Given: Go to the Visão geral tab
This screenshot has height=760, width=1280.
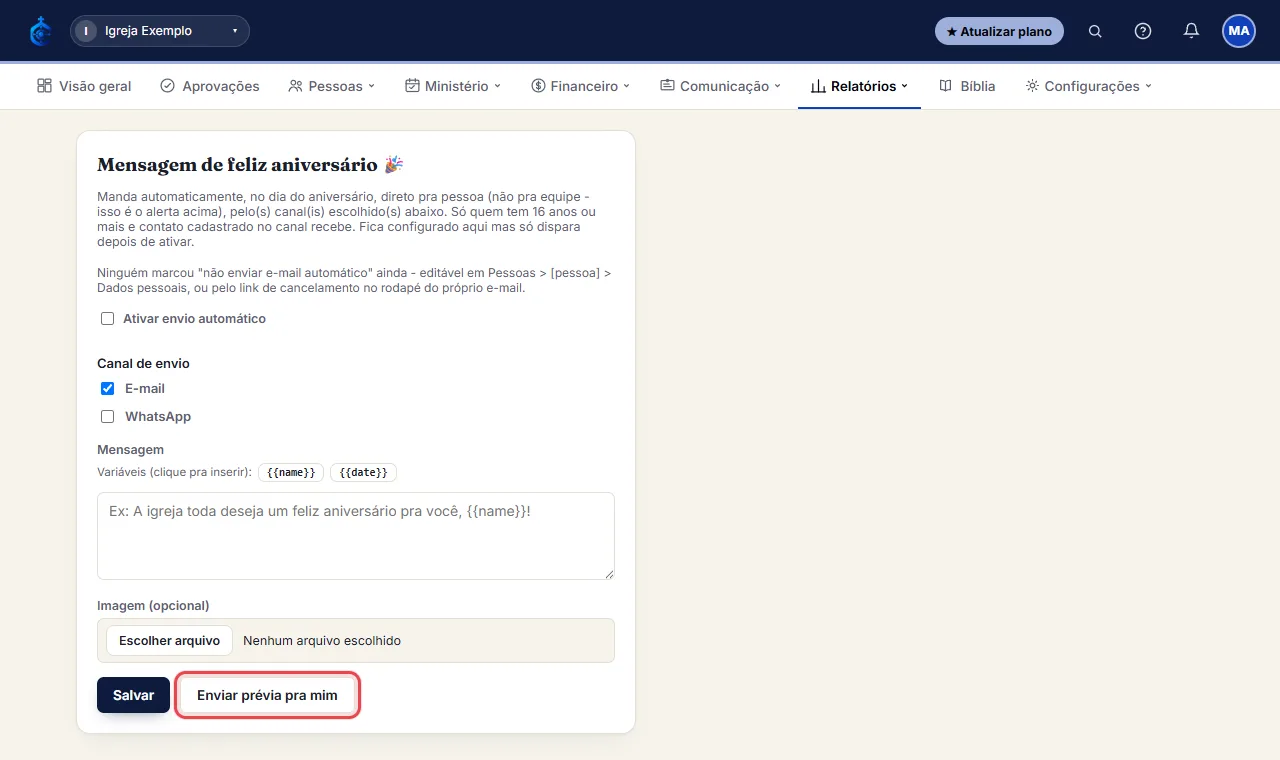Looking at the screenshot, I should click(x=84, y=86).
